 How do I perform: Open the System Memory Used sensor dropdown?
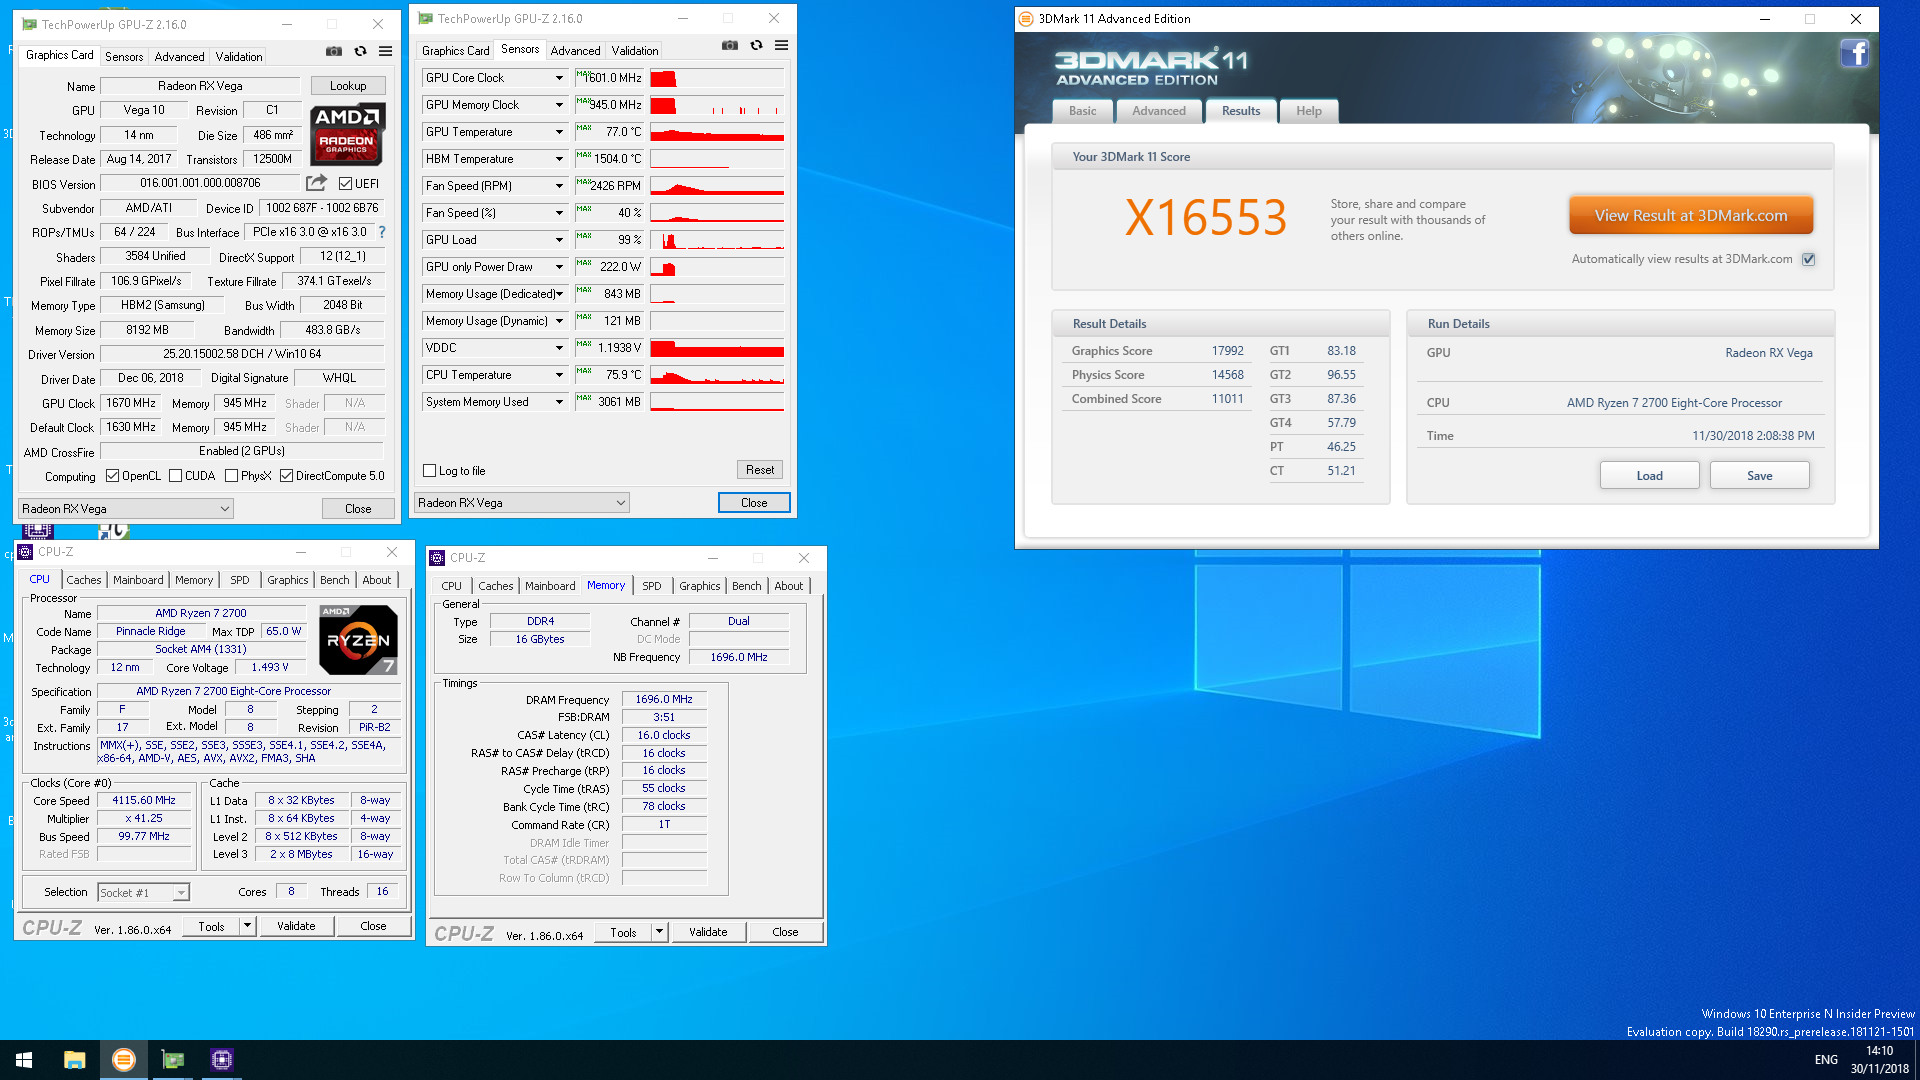click(559, 402)
